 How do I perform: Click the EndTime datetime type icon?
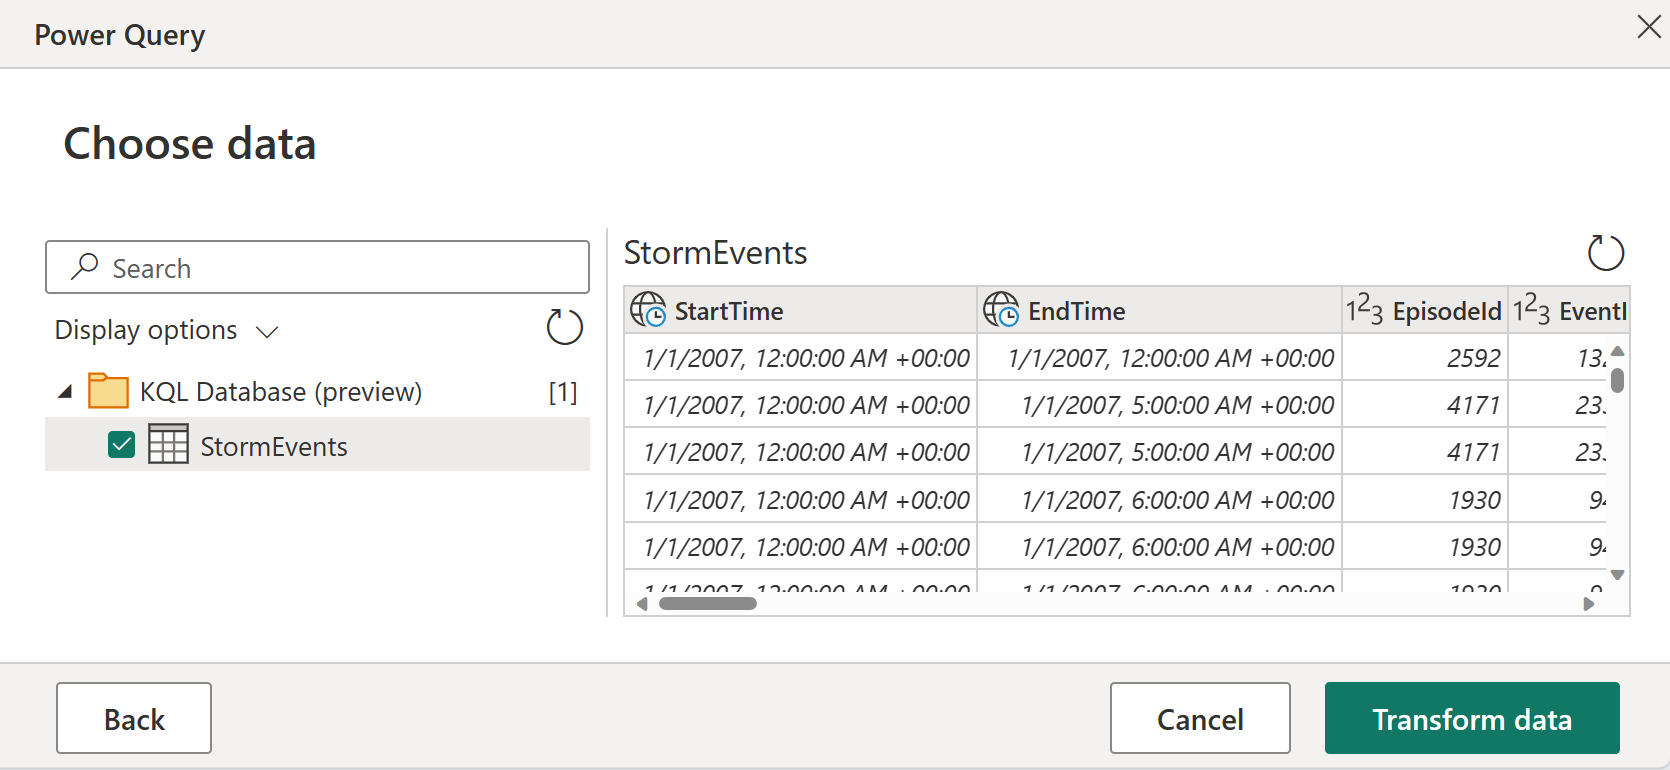1001,311
